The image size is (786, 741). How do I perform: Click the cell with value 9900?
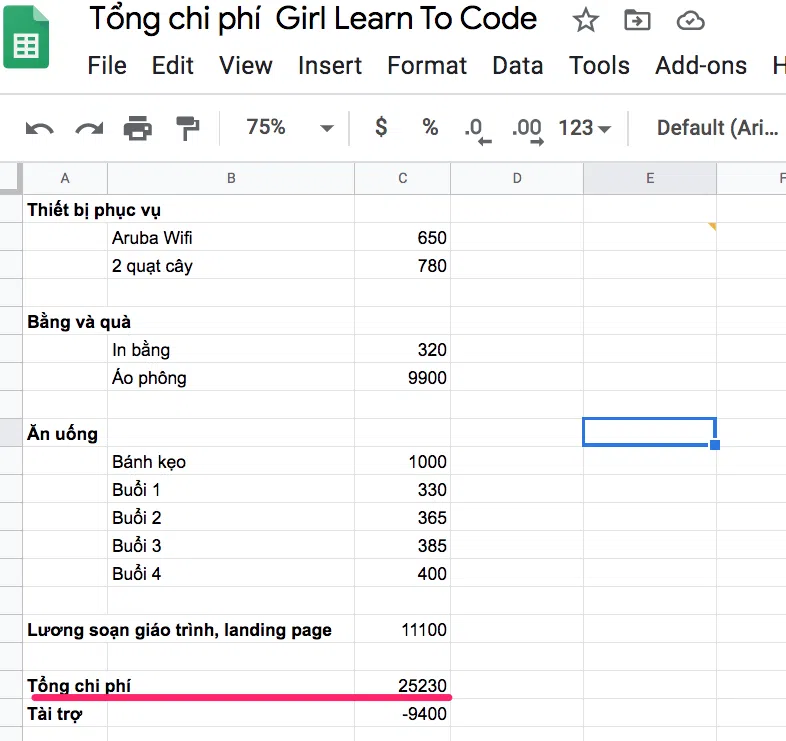(403, 378)
